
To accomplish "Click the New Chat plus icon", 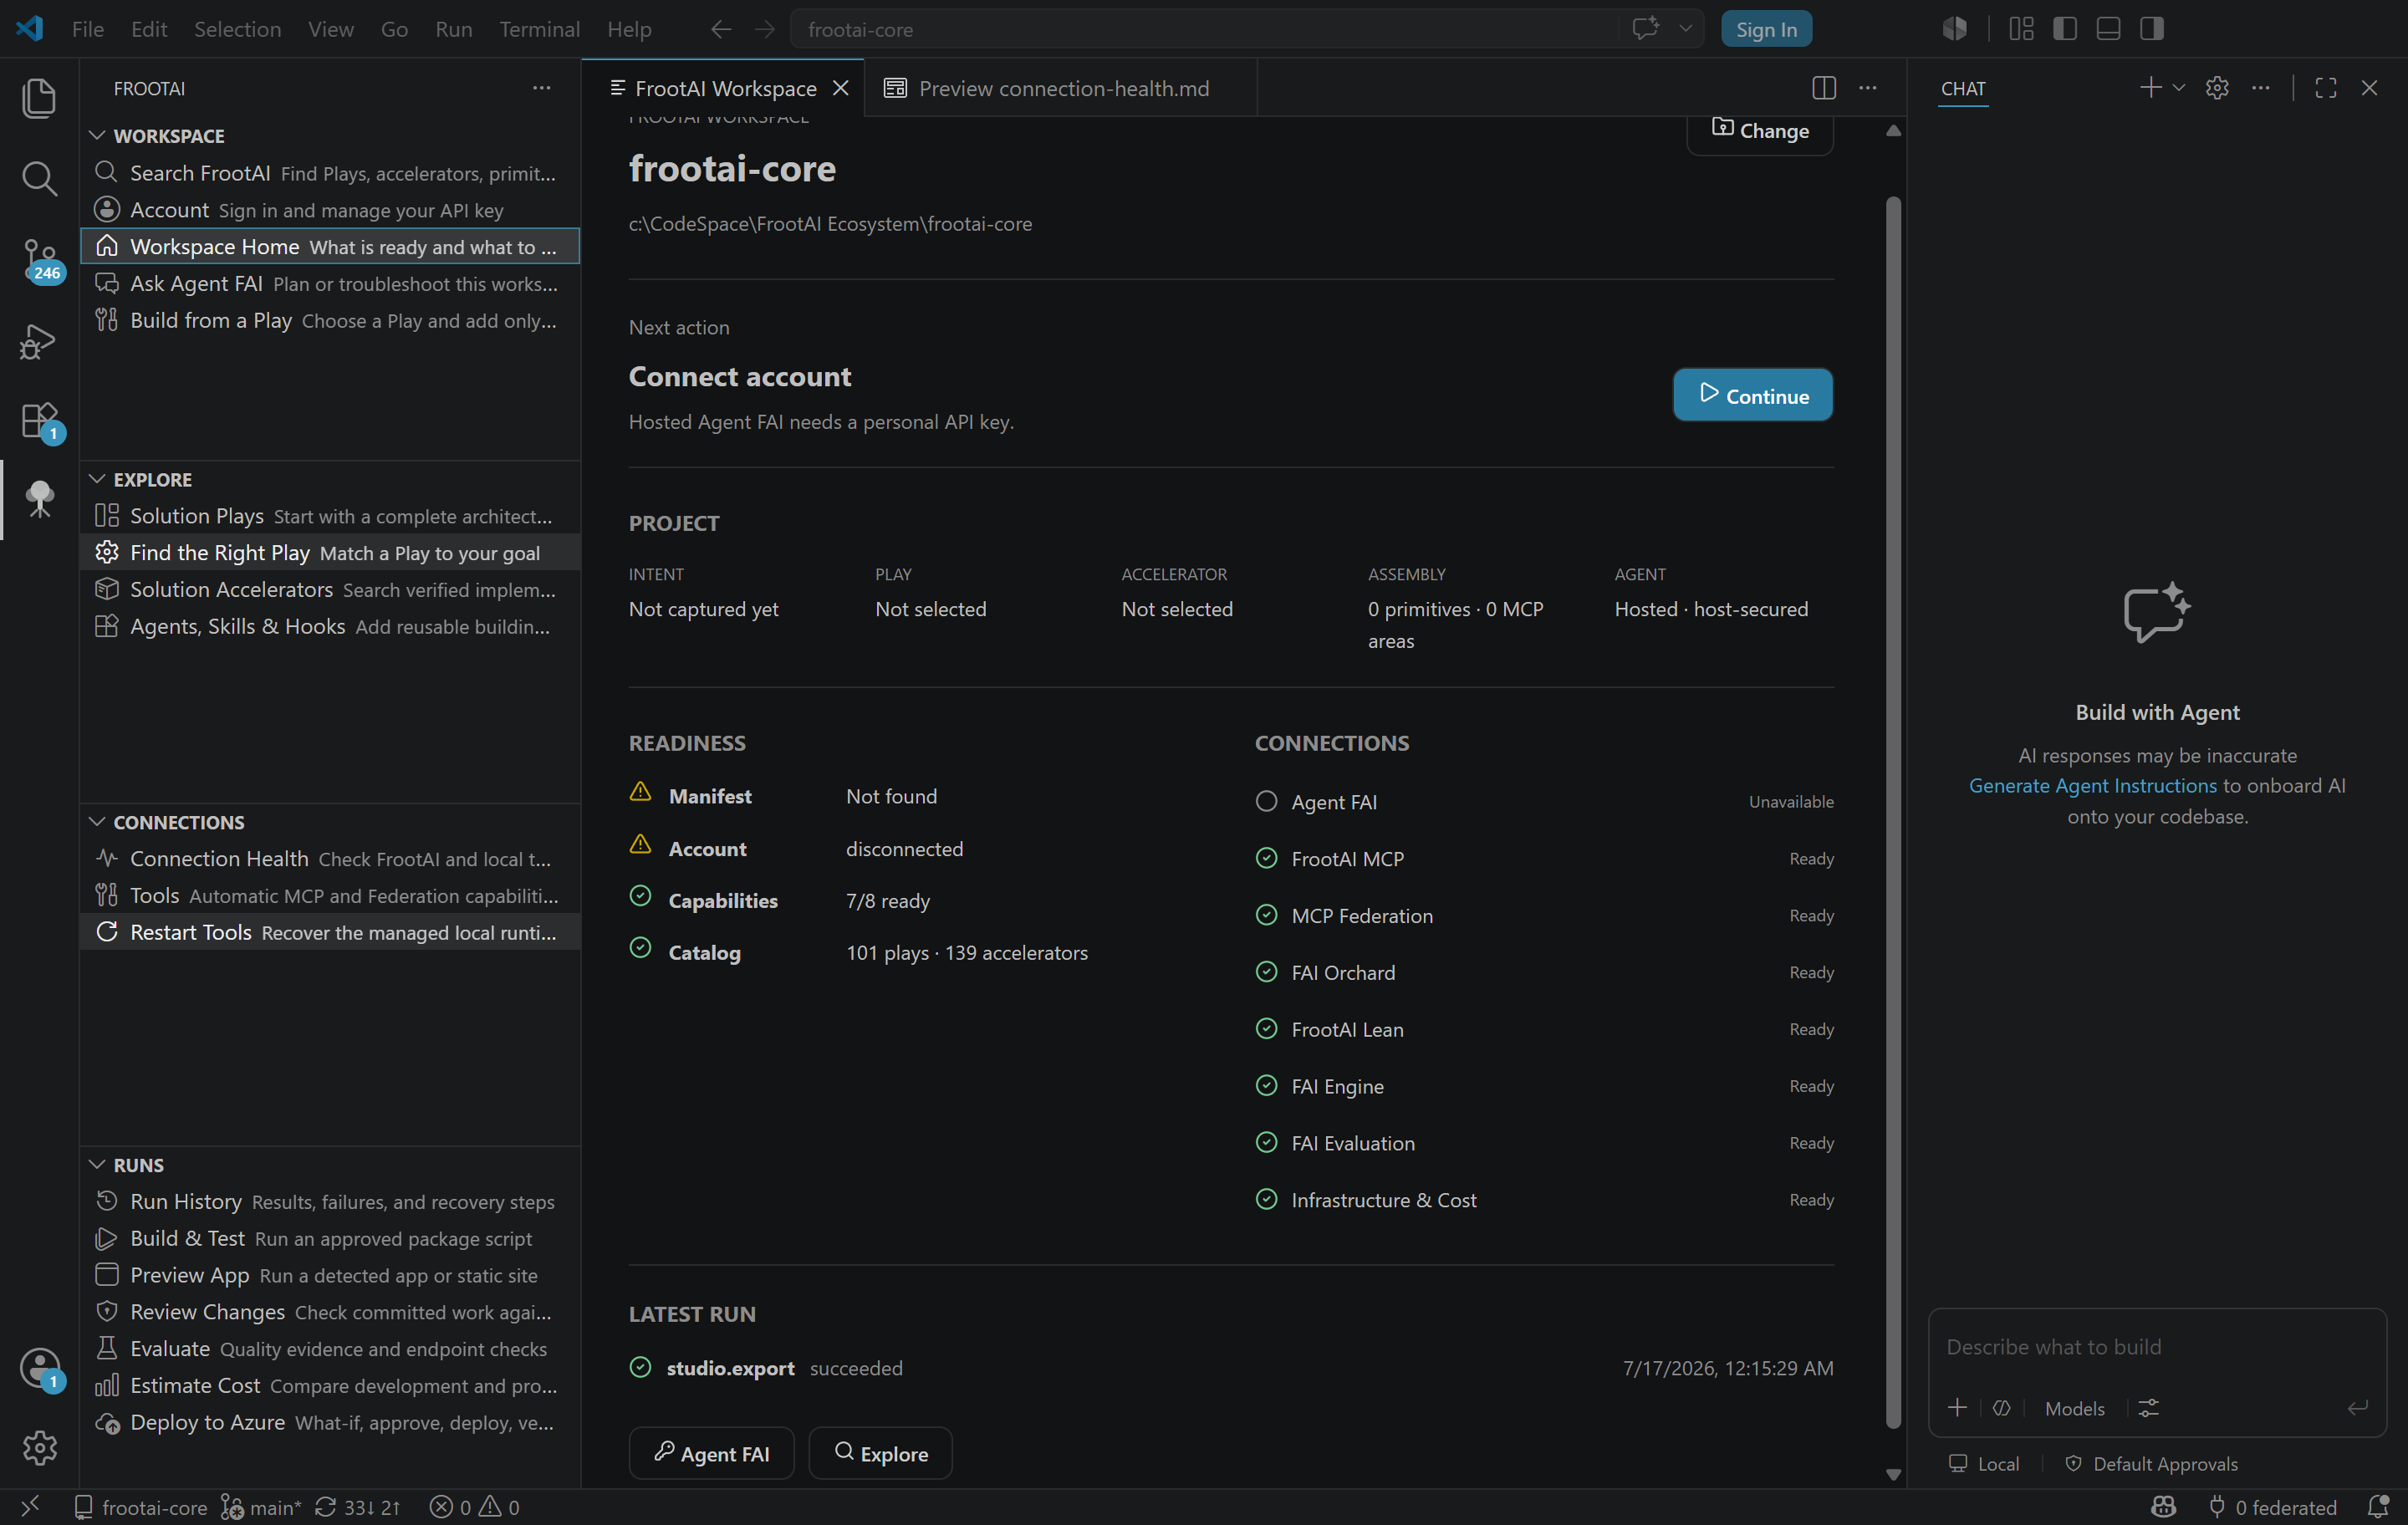I will click(2149, 88).
